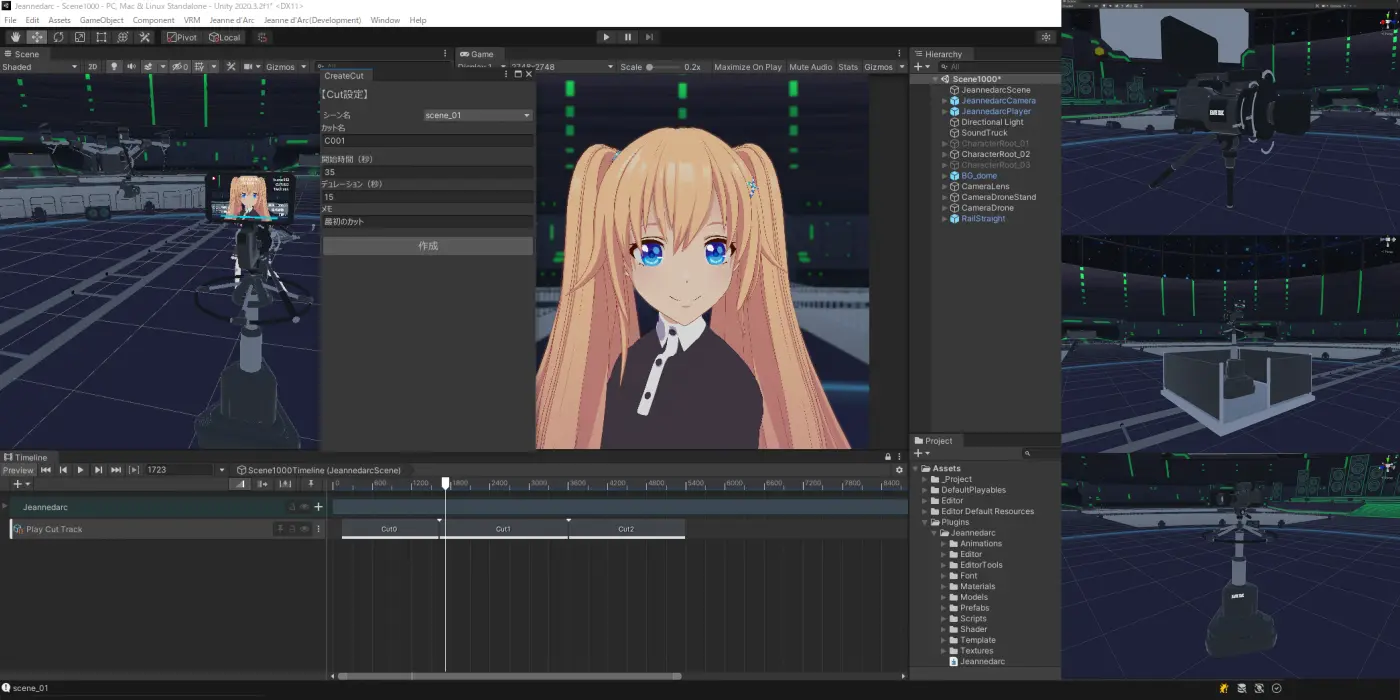Image resolution: width=1400 pixels, height=700 pixels.
Task: Click Maximize On Play in Game view
Action: tap(747, 66)
